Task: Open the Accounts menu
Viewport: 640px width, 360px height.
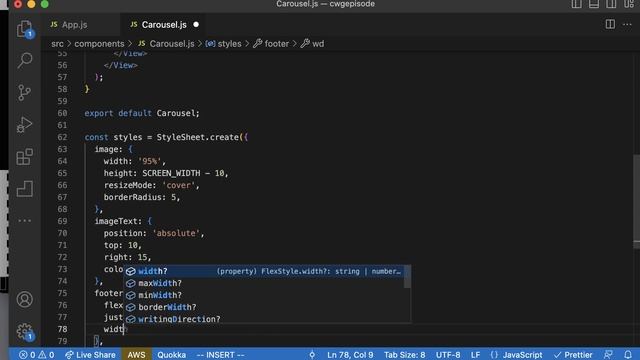Action: click(x=24, y=300)
